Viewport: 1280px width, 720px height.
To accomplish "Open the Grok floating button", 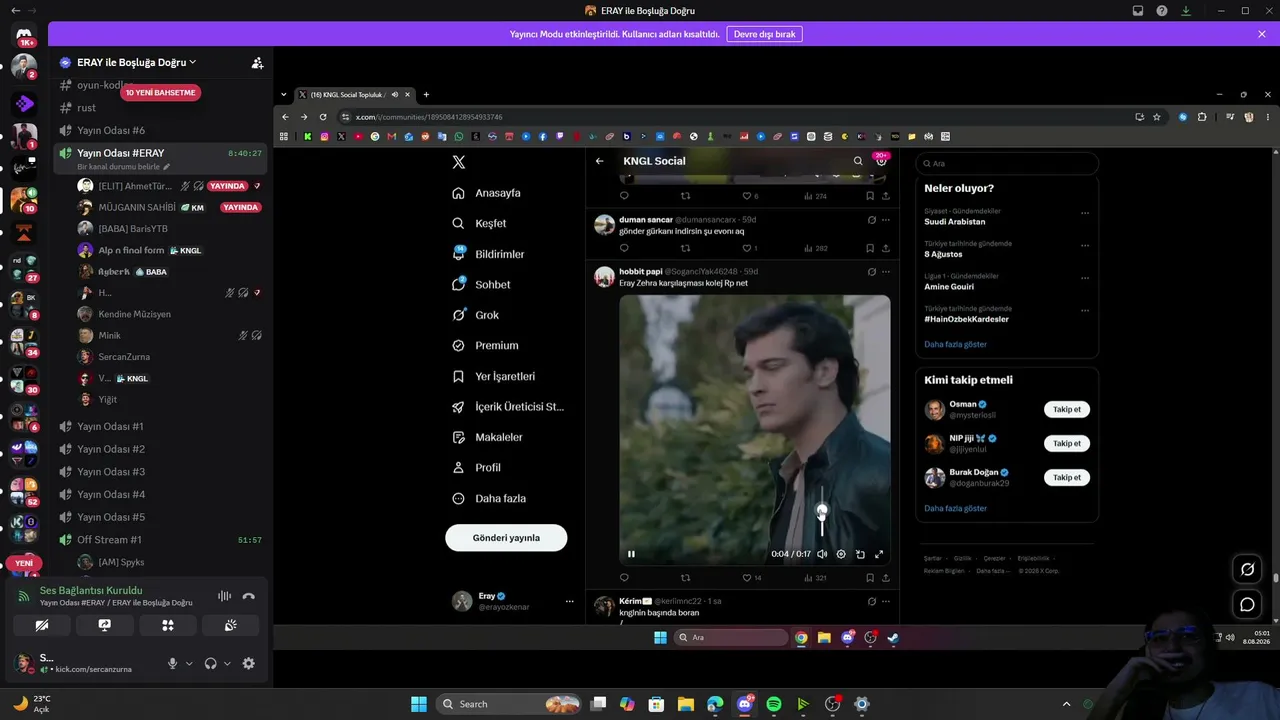I will click(x=1247, y=569).
